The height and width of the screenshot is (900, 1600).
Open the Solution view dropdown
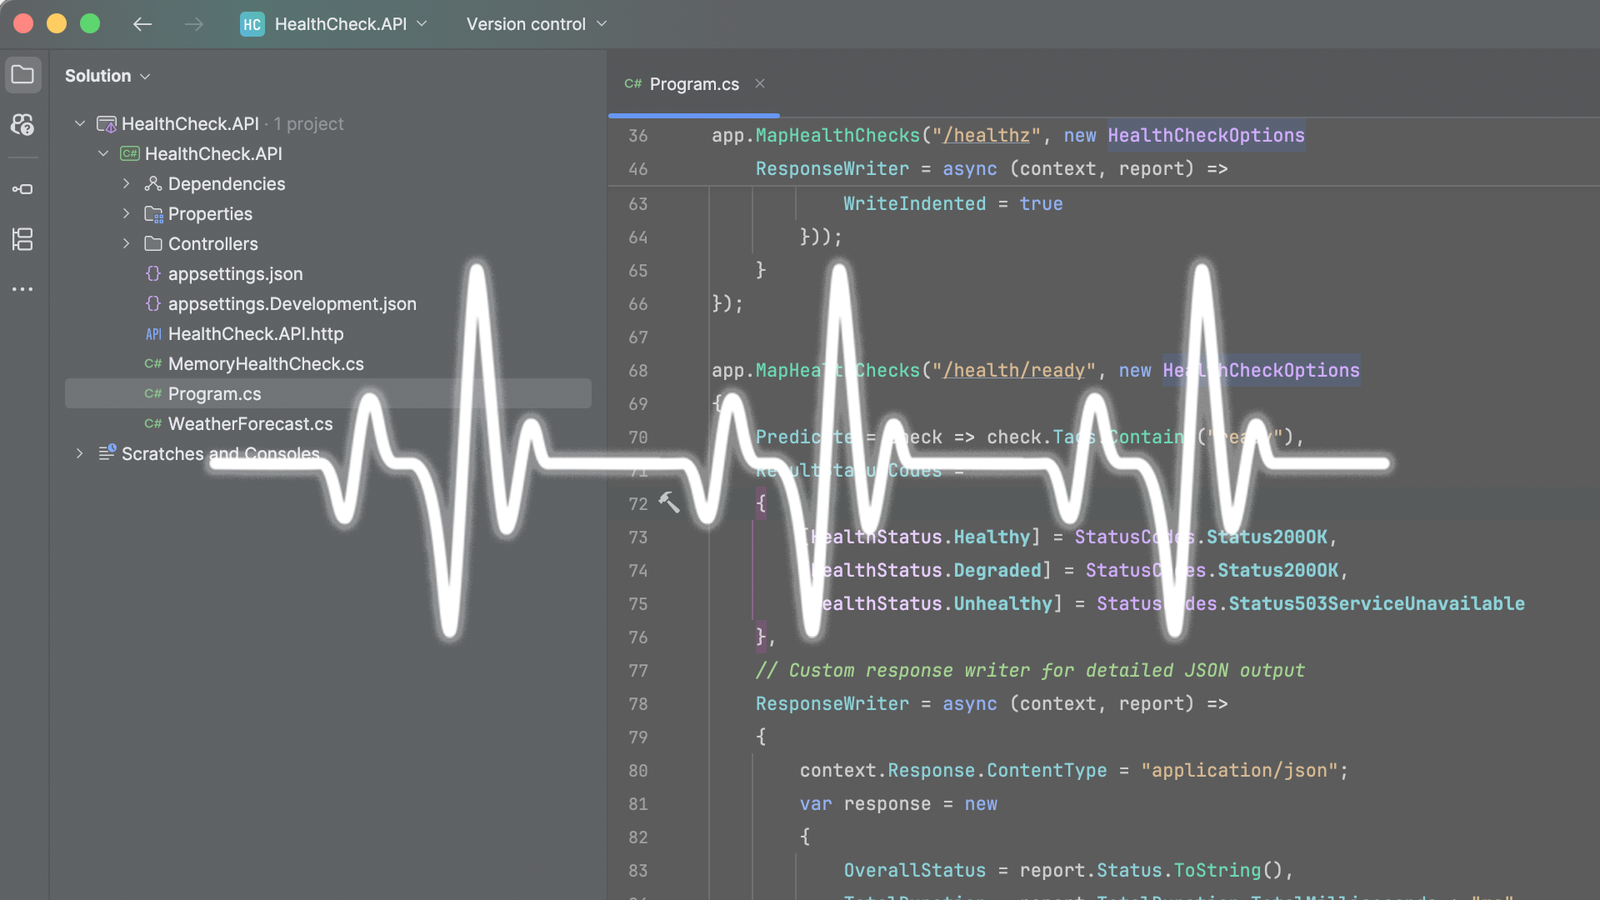click(x=108, y=76)
